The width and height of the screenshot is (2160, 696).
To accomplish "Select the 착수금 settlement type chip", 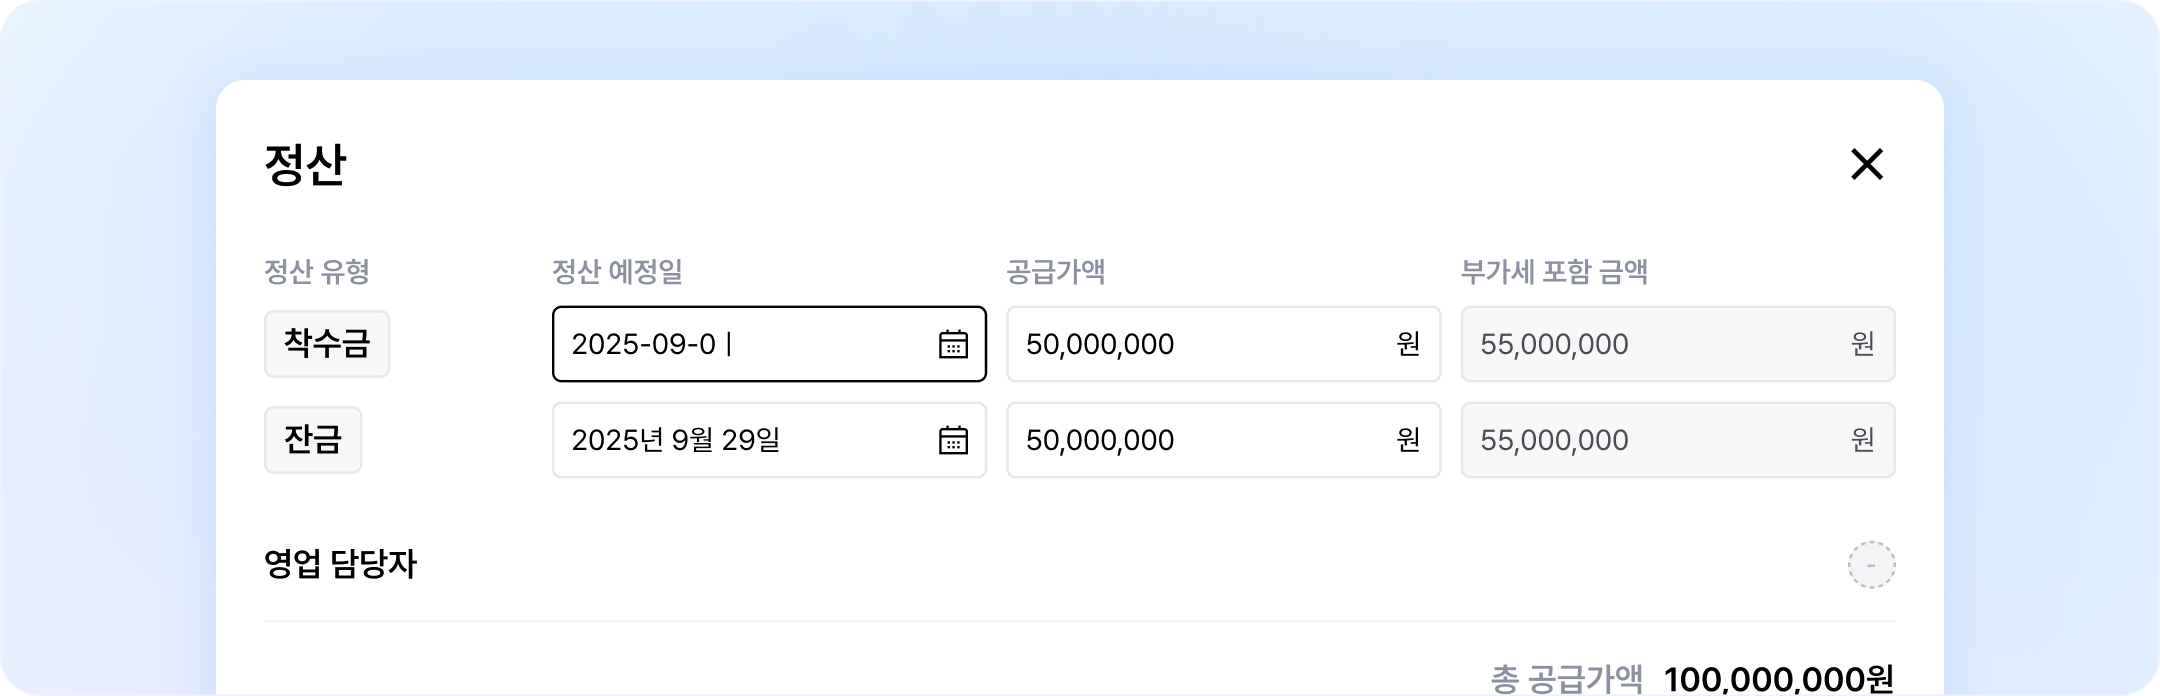I will 327,344.
